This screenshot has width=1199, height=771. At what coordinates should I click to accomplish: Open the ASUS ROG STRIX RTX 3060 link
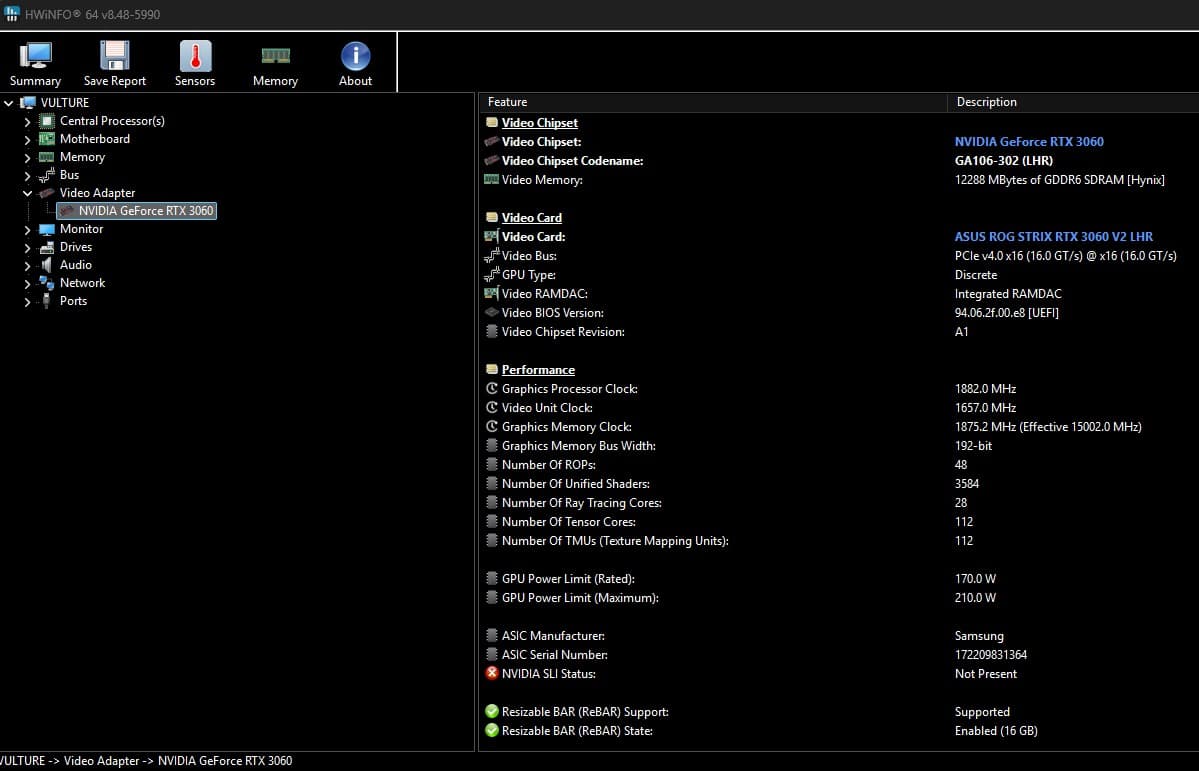pyautogui.click(x=1054, y=237)
